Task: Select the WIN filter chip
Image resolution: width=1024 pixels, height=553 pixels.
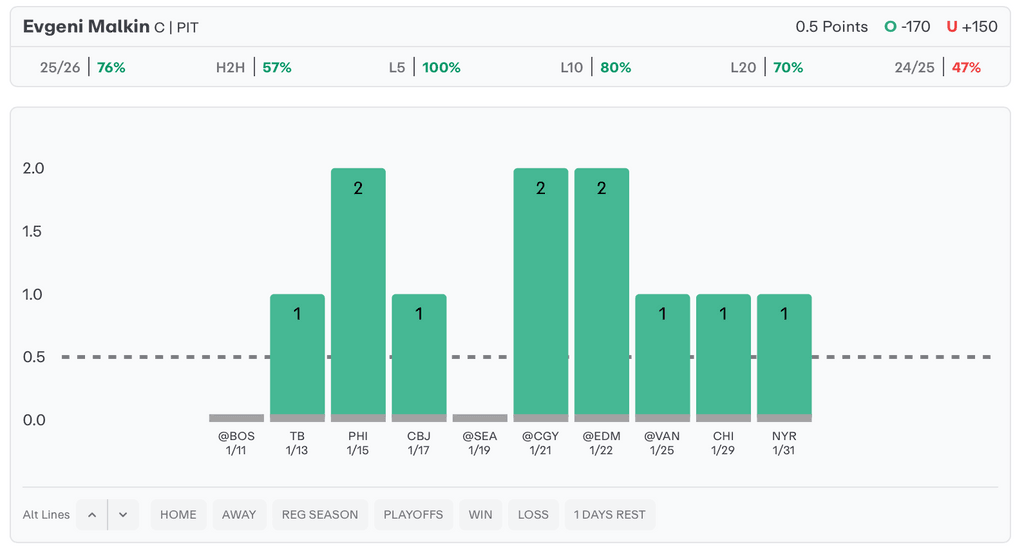Action: coord(480,515)
